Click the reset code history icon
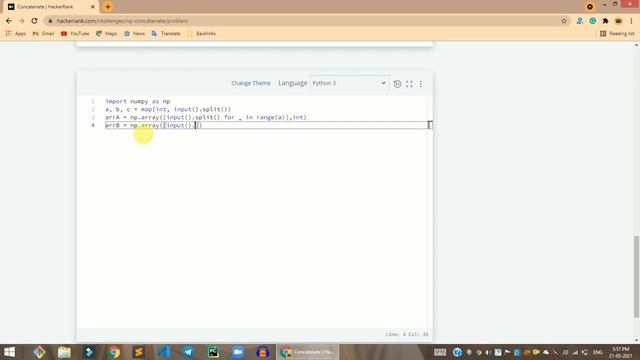Screen dimensions: 640x360 [x=397, y=84]
